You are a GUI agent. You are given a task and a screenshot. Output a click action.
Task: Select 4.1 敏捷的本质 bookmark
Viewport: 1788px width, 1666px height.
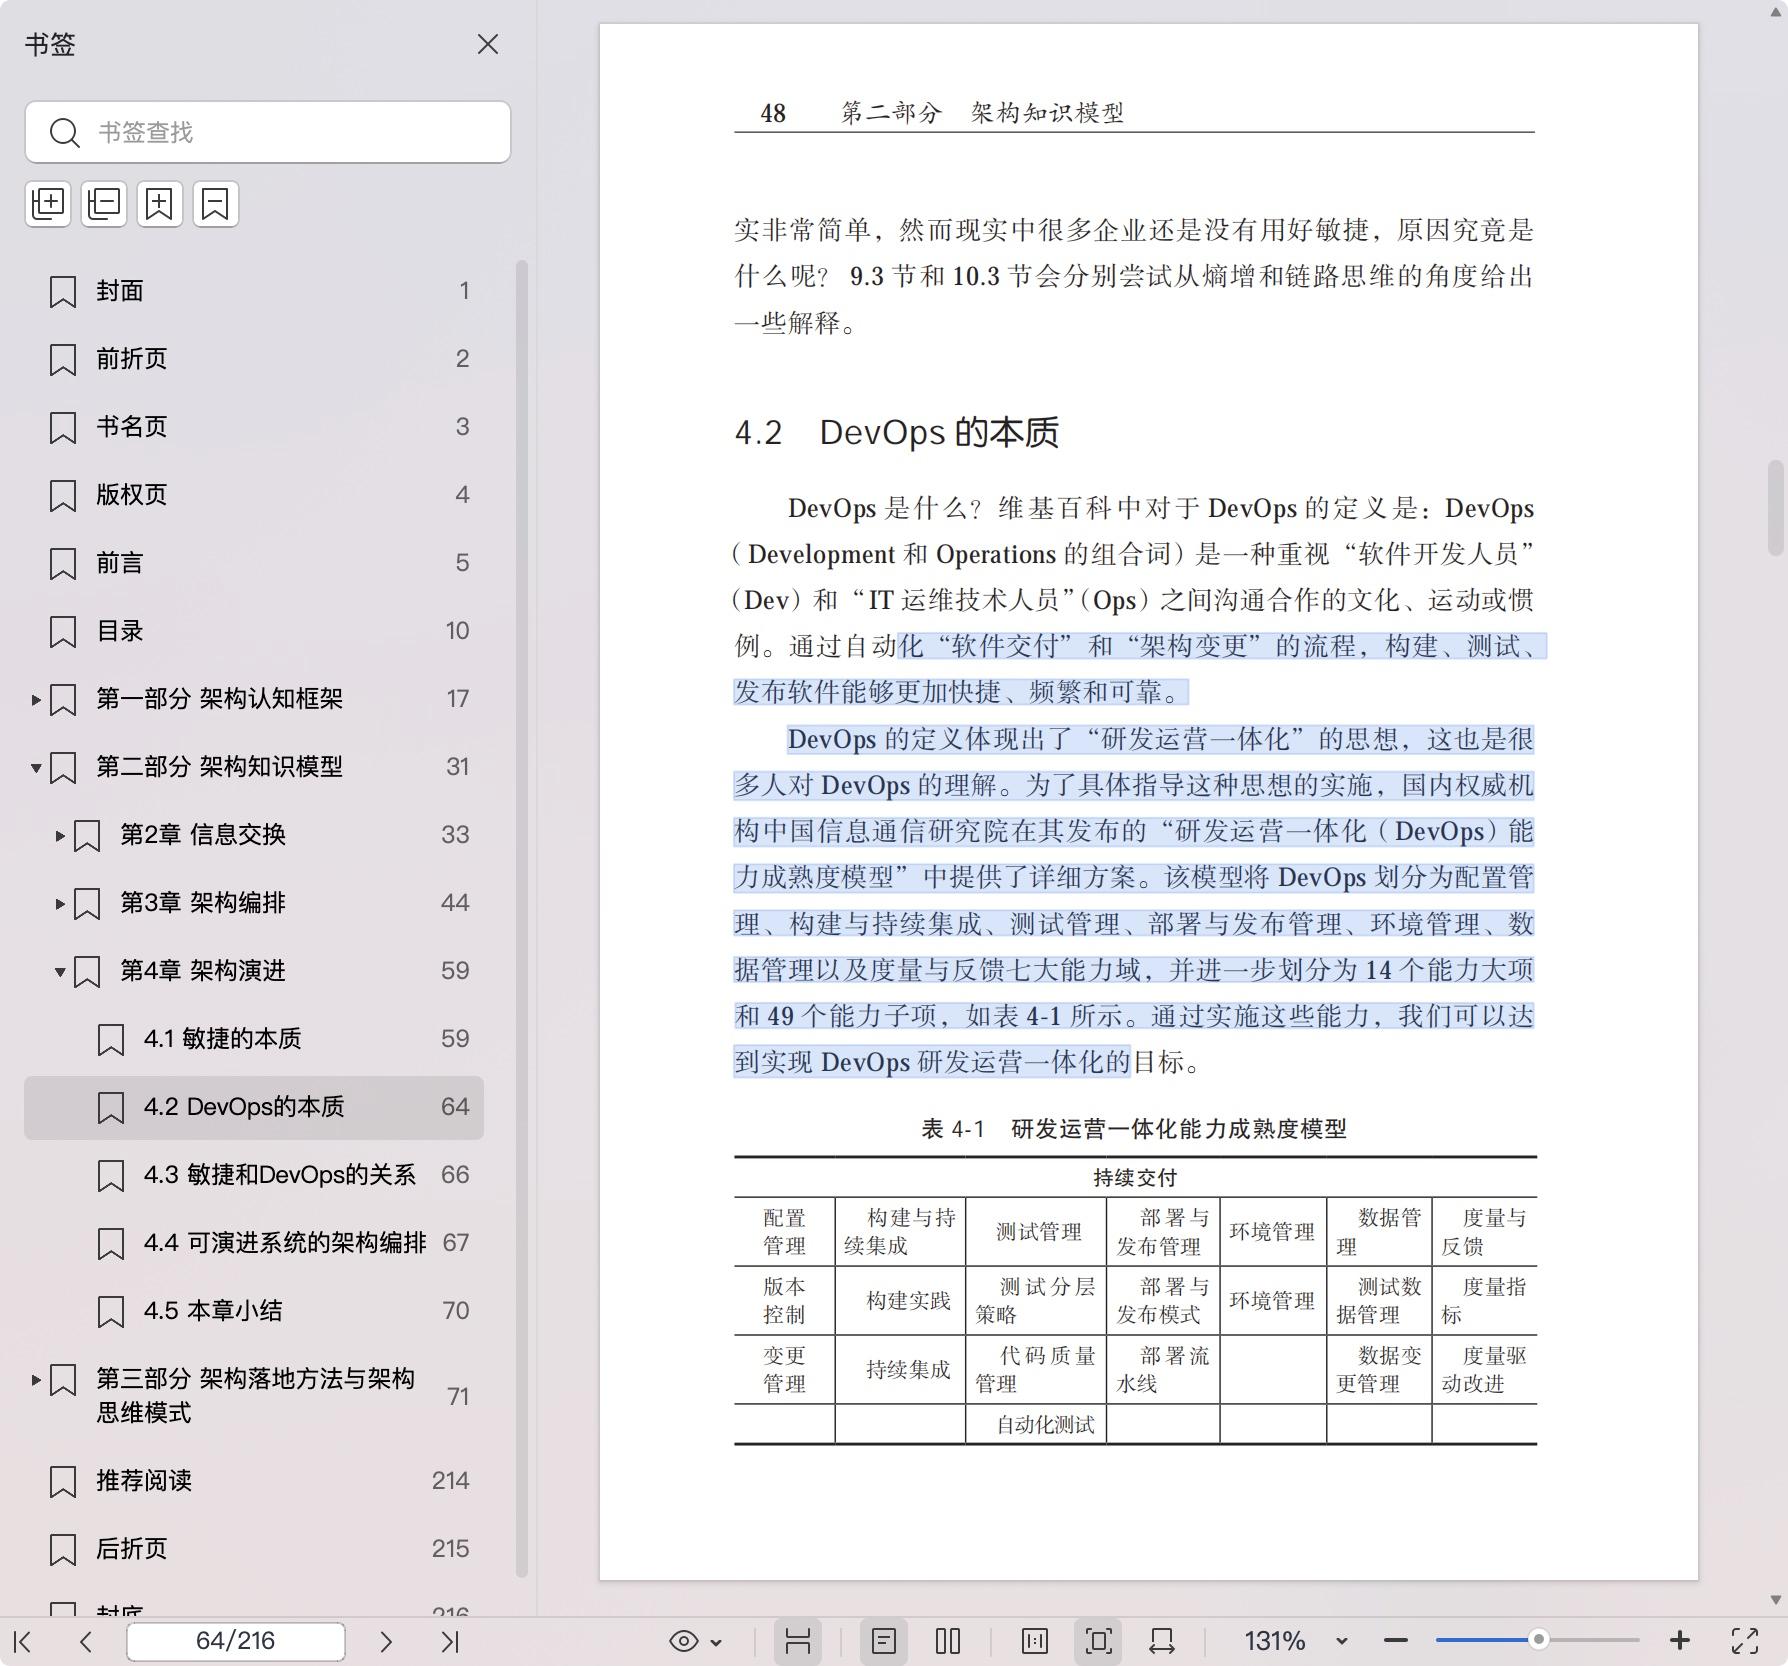[x=254, y=1039]
